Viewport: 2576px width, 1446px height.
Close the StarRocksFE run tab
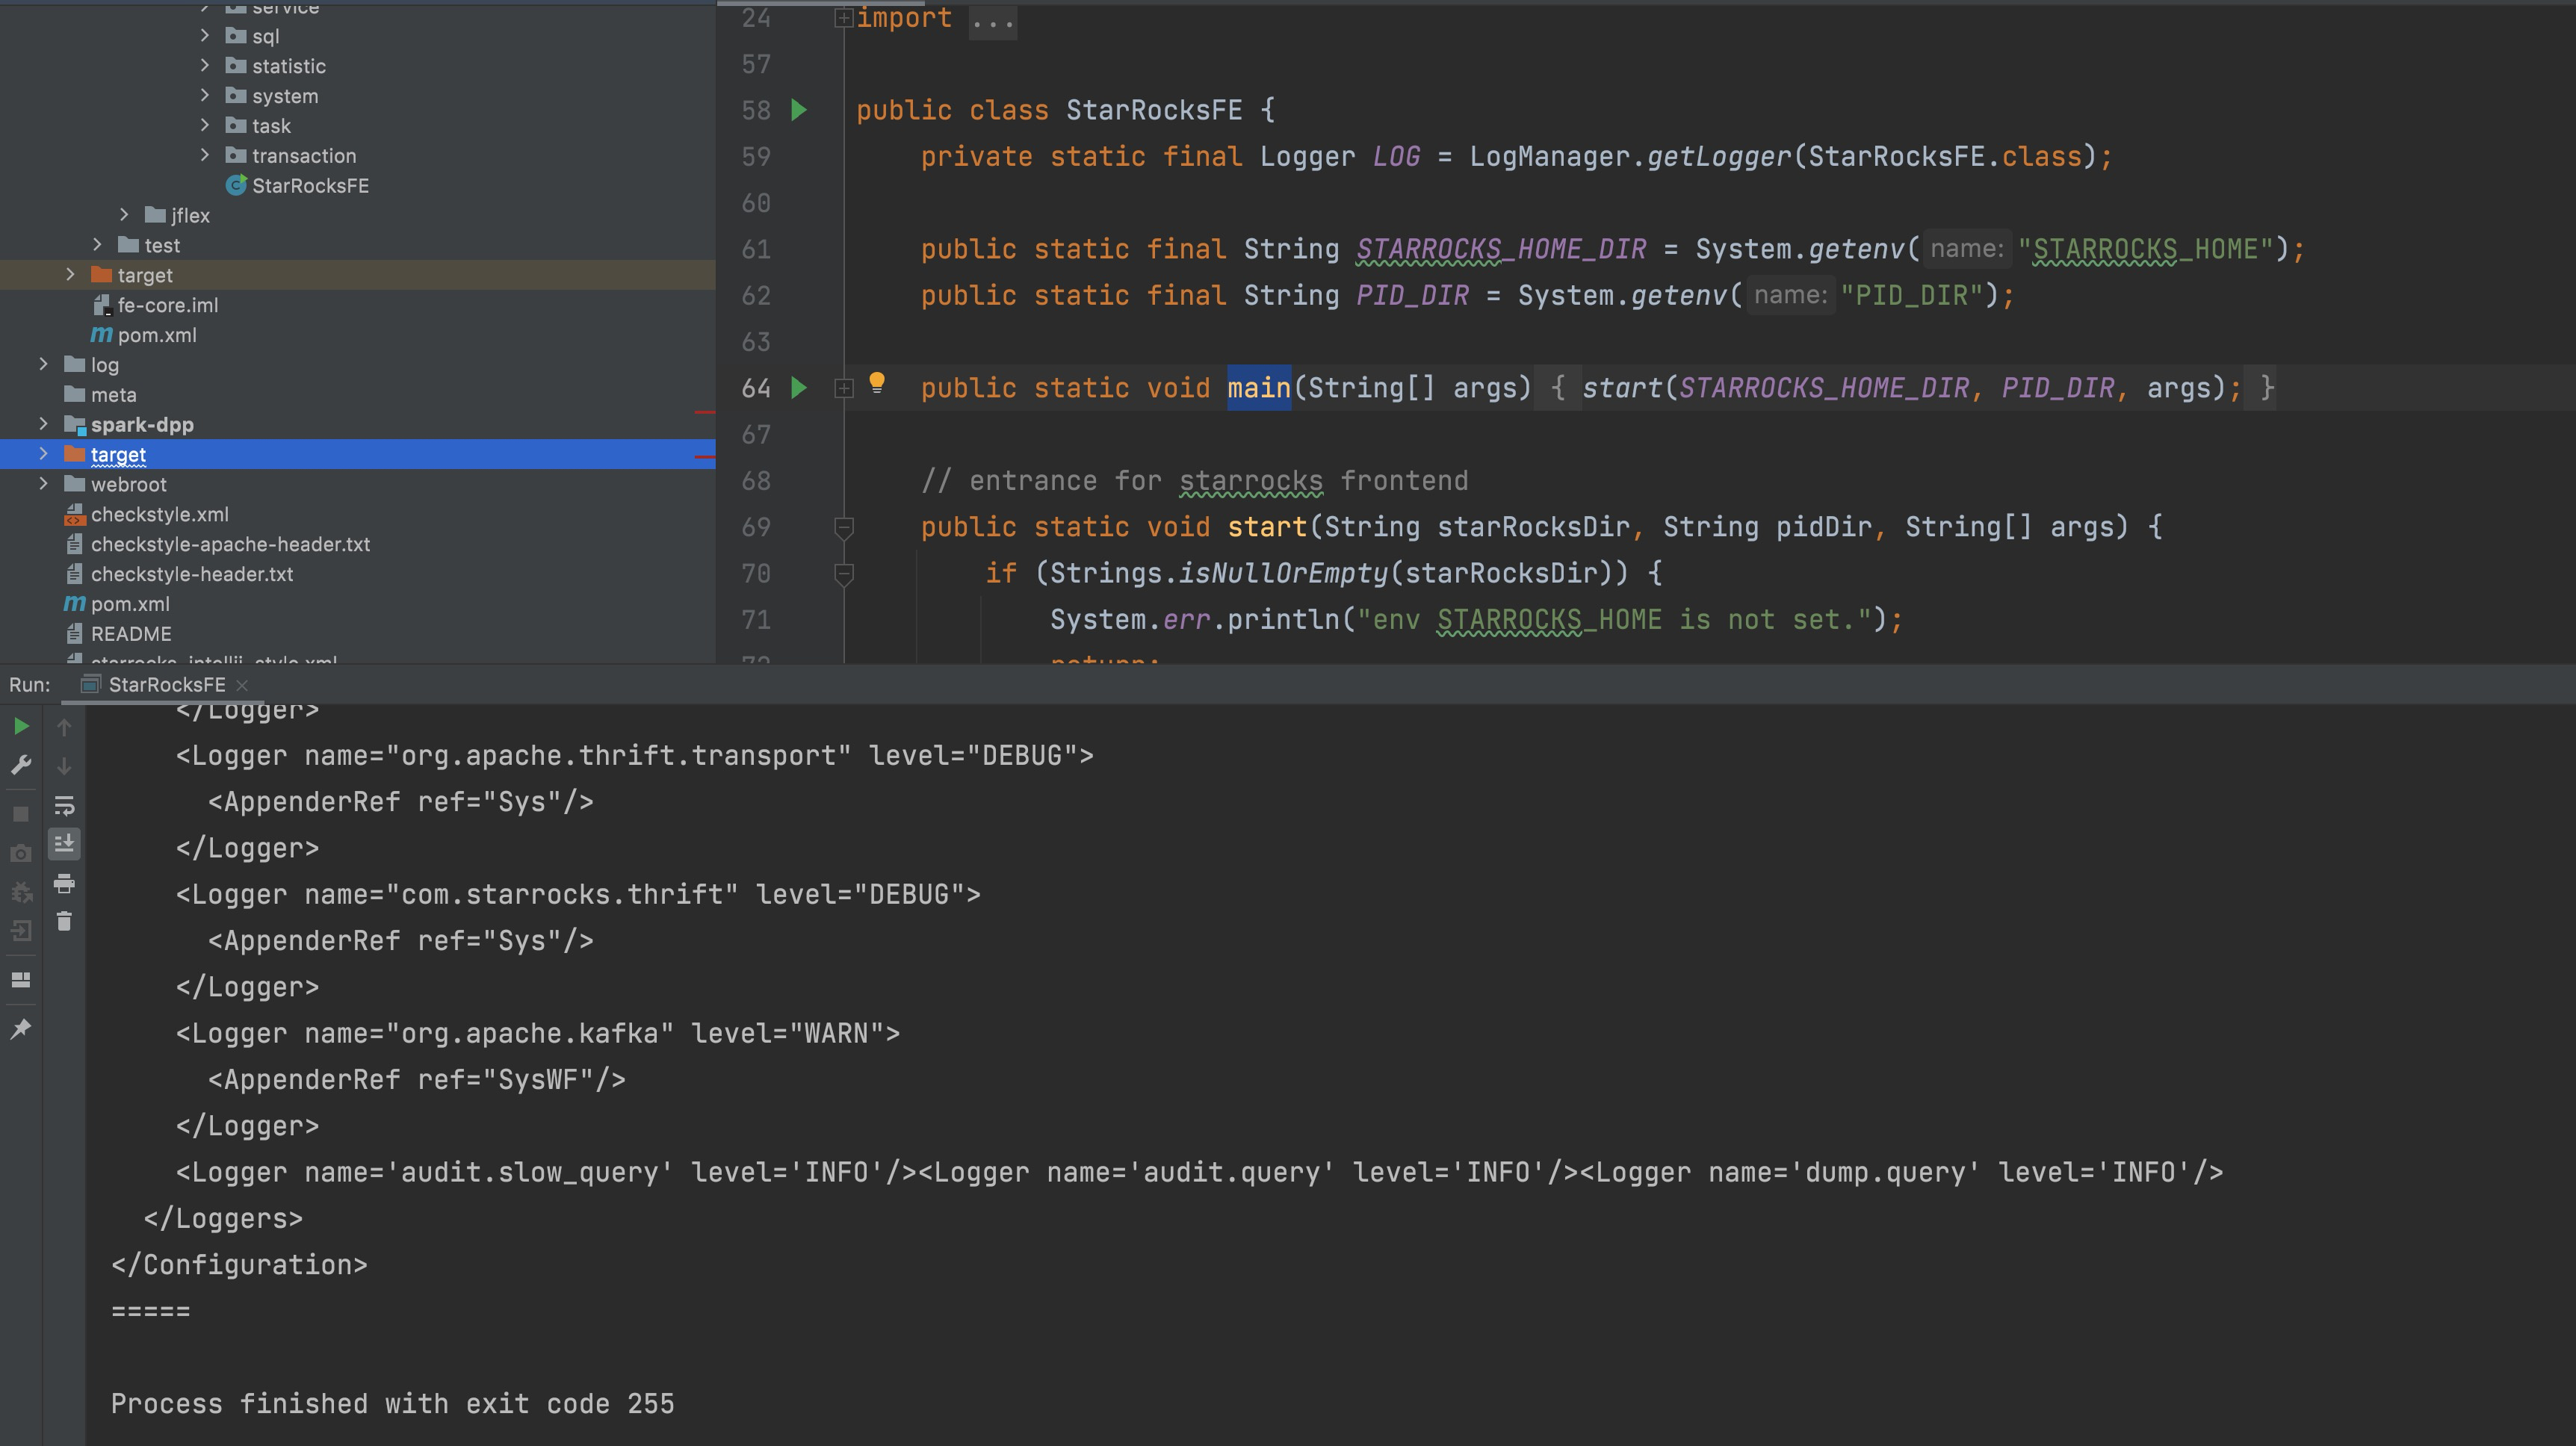242,685
